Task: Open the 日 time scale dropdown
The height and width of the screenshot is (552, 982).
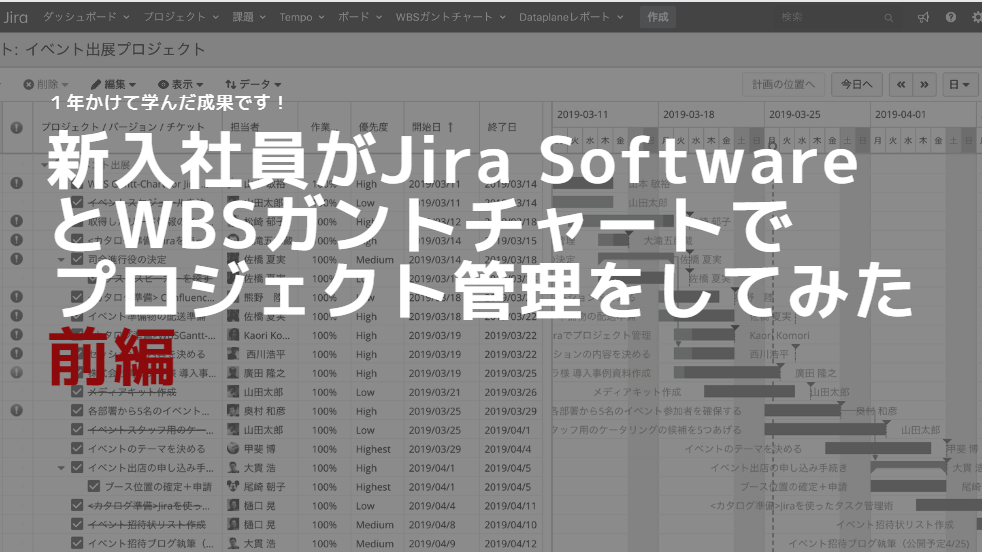Action: tap(959, 84)
